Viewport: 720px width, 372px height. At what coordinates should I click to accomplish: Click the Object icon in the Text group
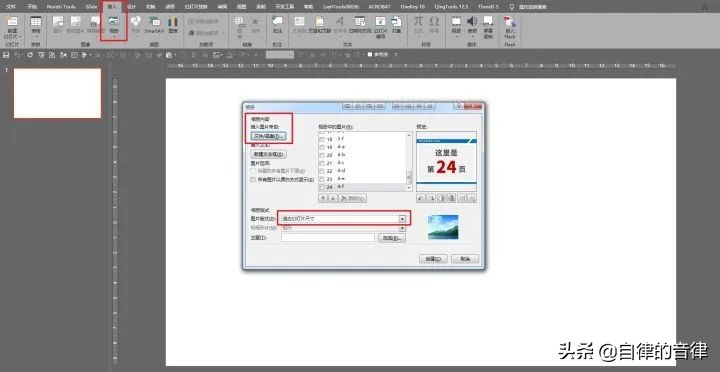[396, 22]
